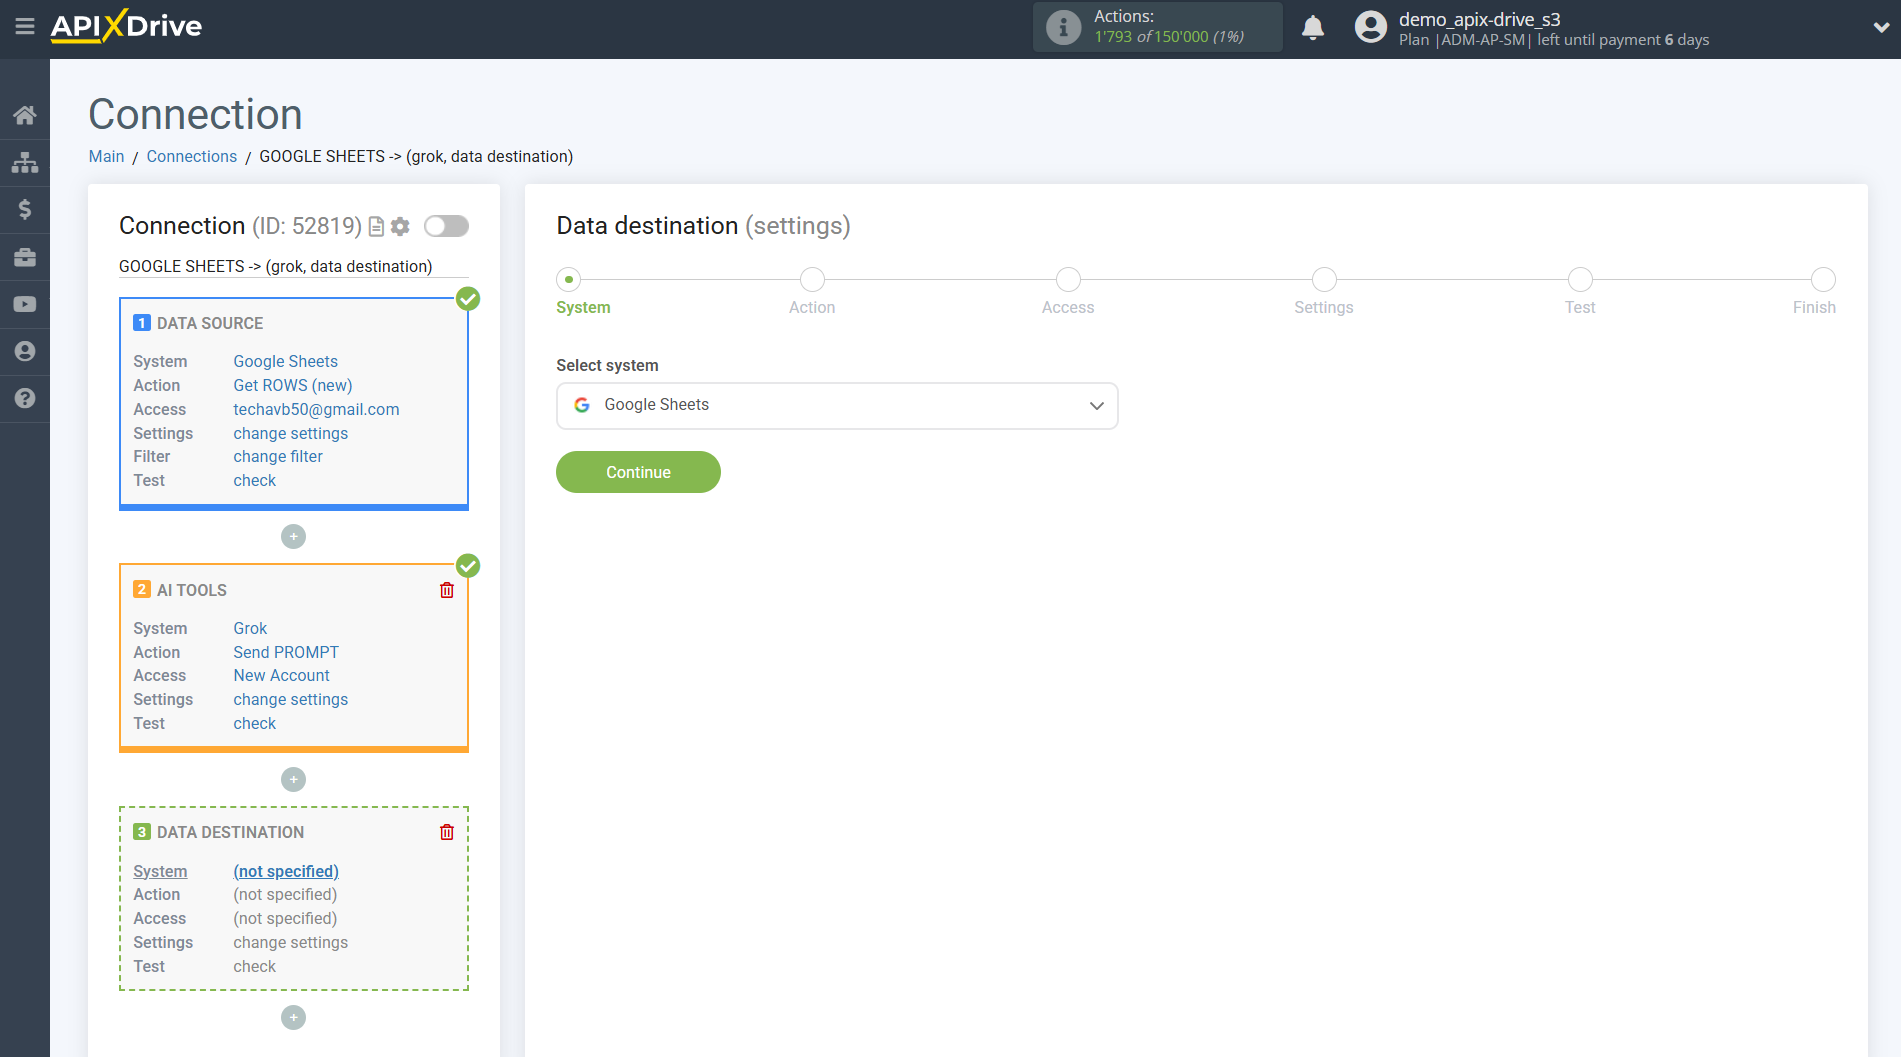This screenshot has height=1057, width=1901.
Task: Open the Connections chart icon in sidebar
Action: [x=25, y=161]
